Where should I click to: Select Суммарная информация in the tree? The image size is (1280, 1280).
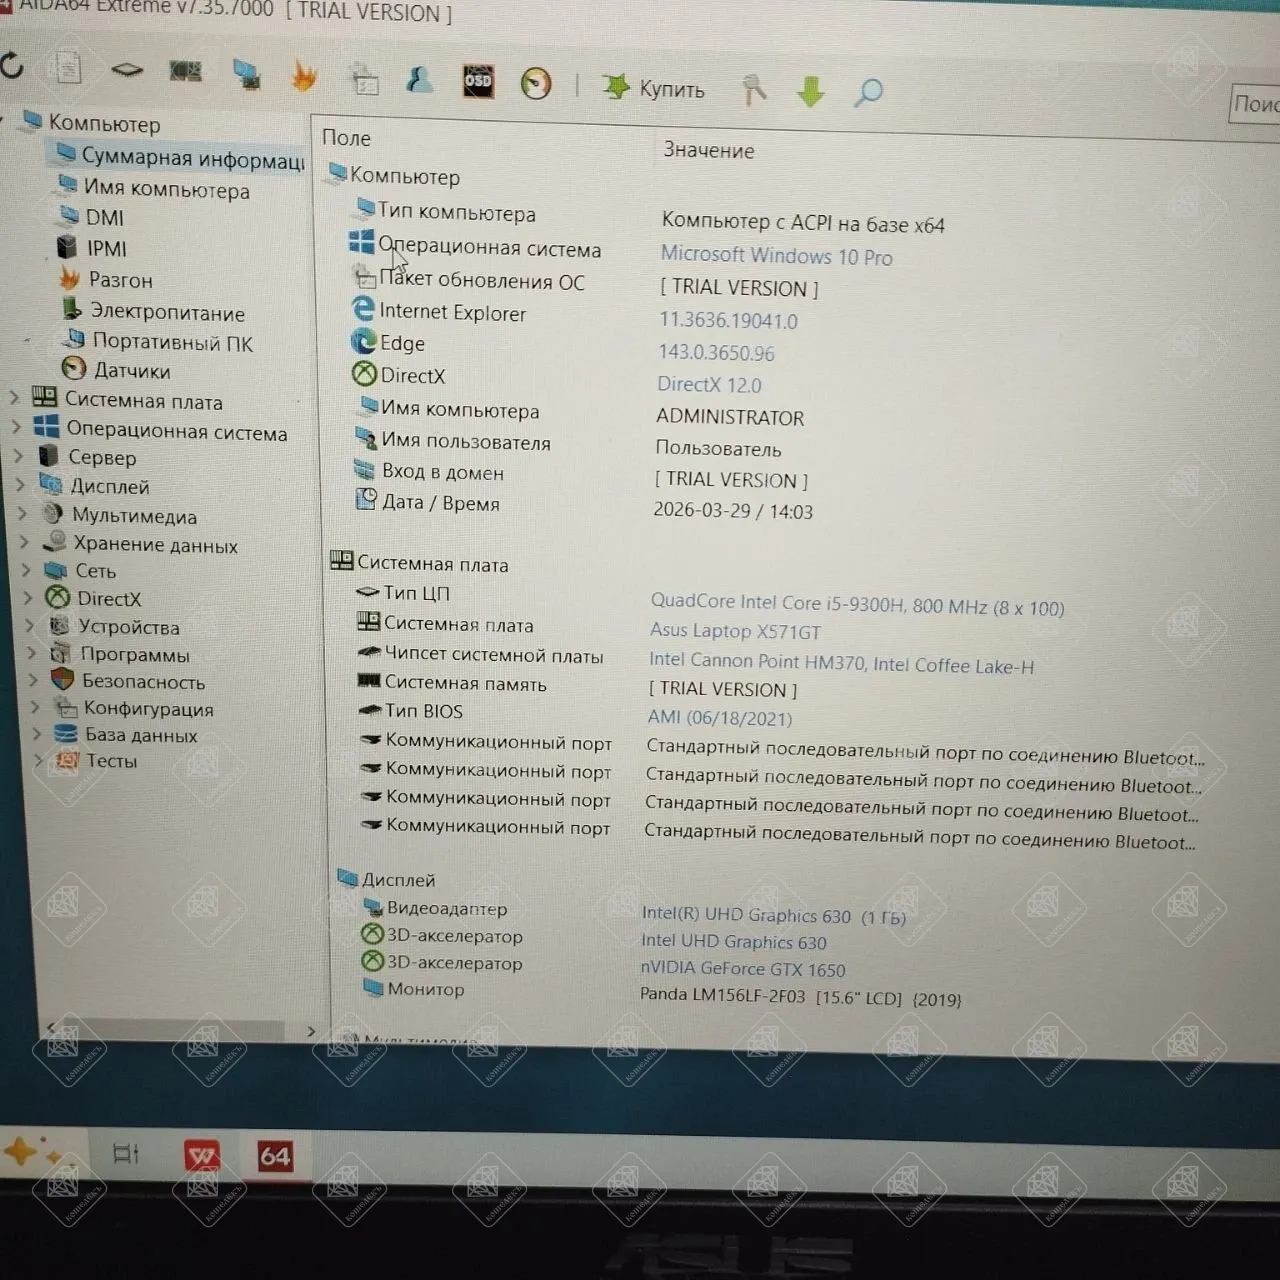[180, 157]
